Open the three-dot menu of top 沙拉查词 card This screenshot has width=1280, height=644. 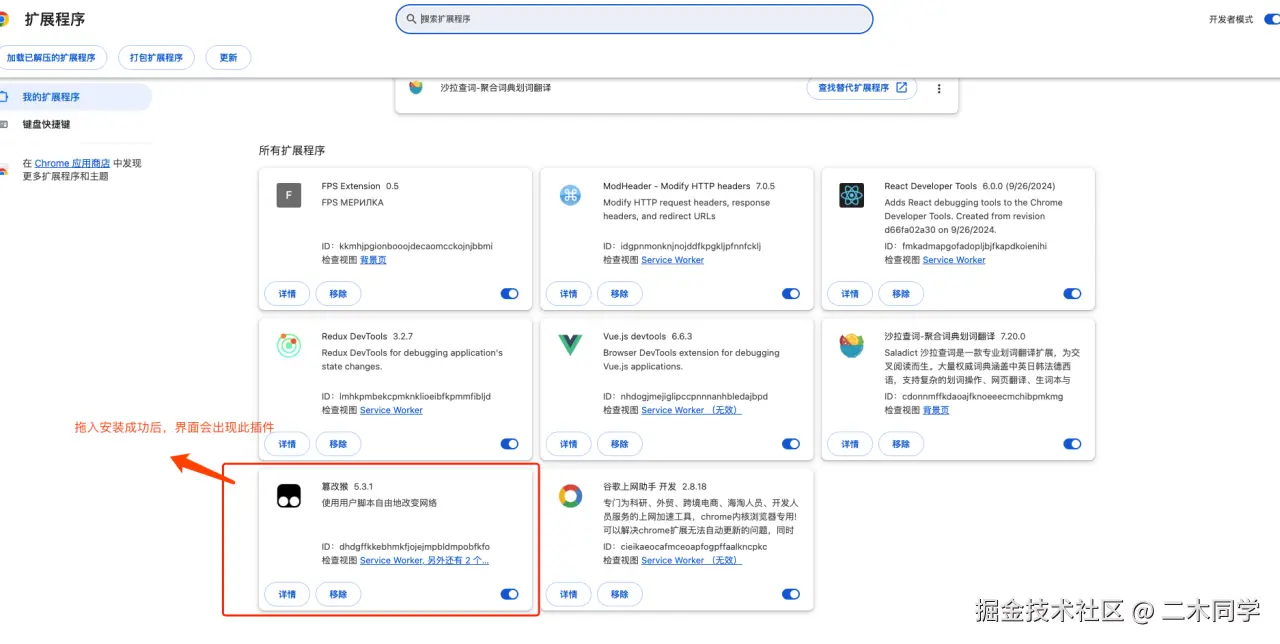(939, 88)
